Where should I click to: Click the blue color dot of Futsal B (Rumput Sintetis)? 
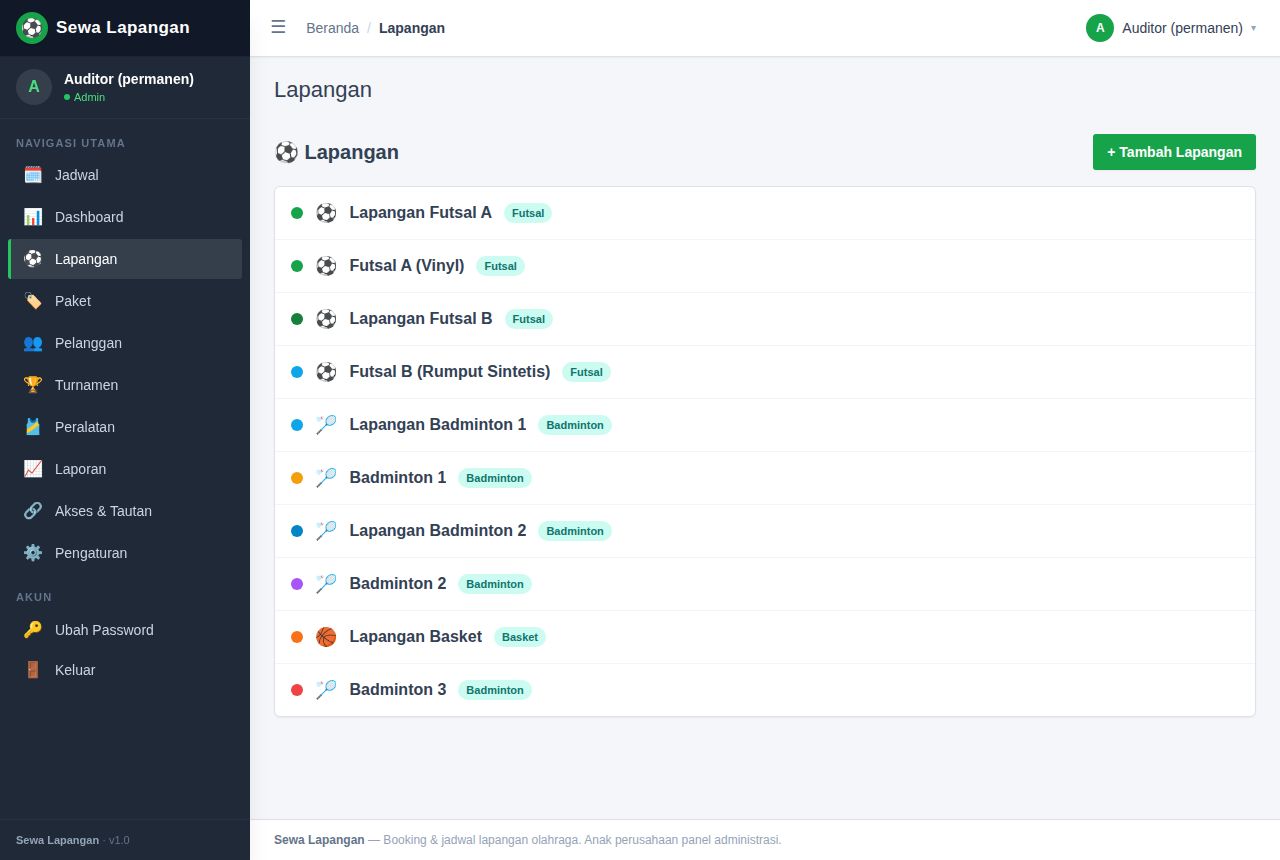click(297, 372)
